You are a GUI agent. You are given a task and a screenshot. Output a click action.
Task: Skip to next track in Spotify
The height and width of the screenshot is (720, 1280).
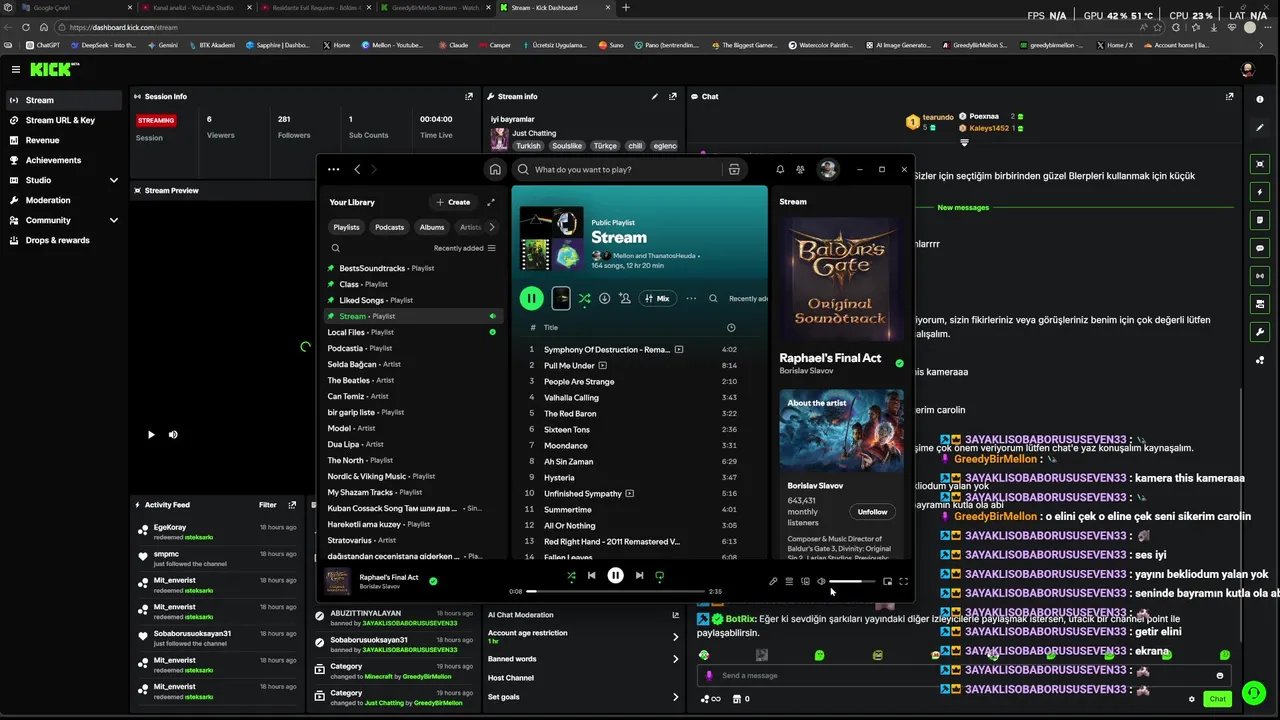click(x=639, y=575)
